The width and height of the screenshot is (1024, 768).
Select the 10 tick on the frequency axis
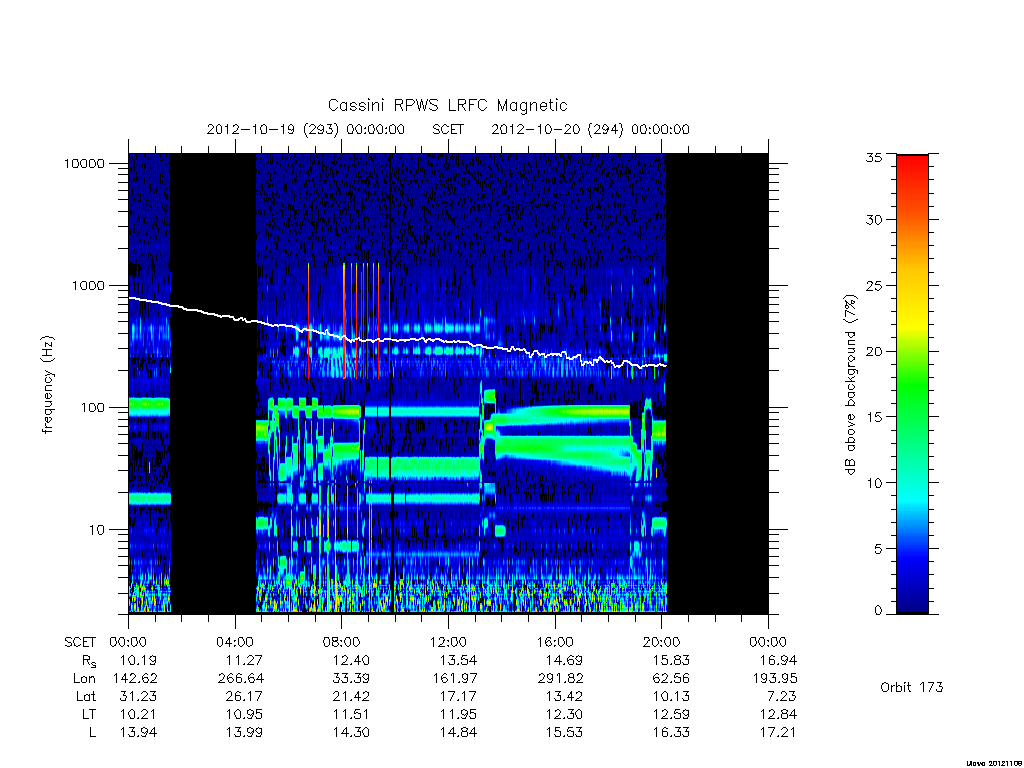coord(97,530)
